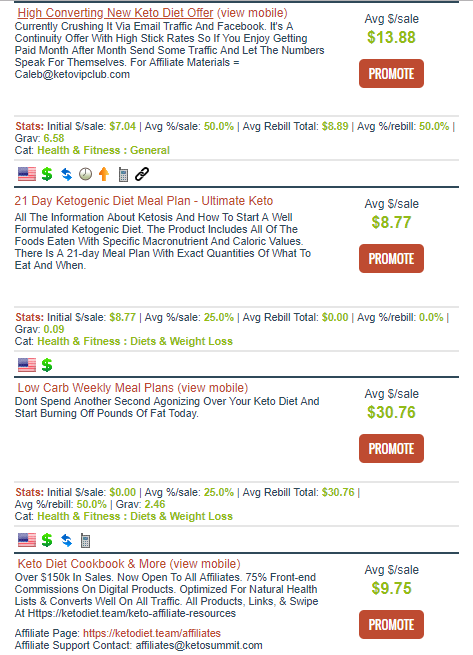The height and width of the screenshot is (655, 473).
Task: Promote the Keto Diet Cookbook & More
Action: [x=391, y=625]
